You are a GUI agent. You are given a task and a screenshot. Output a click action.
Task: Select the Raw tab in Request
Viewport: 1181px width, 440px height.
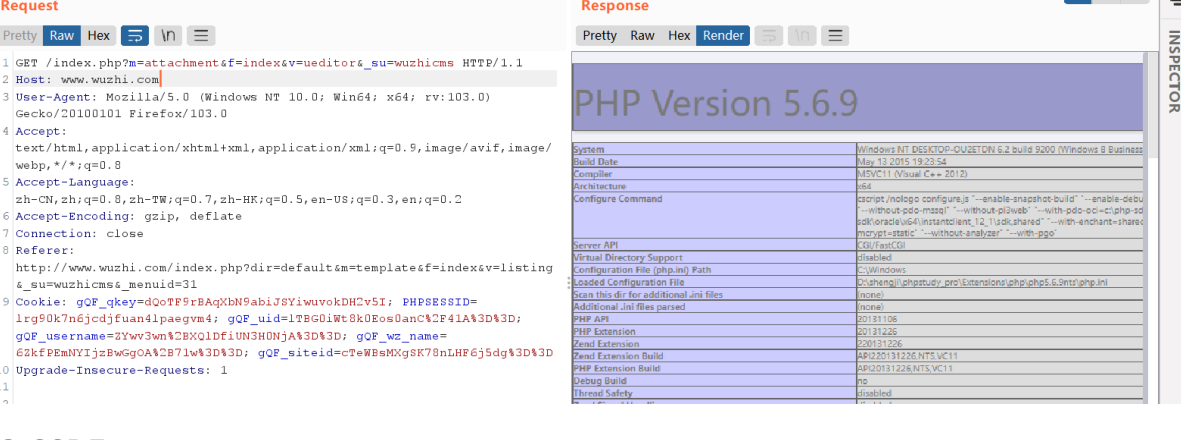point(62,36)
